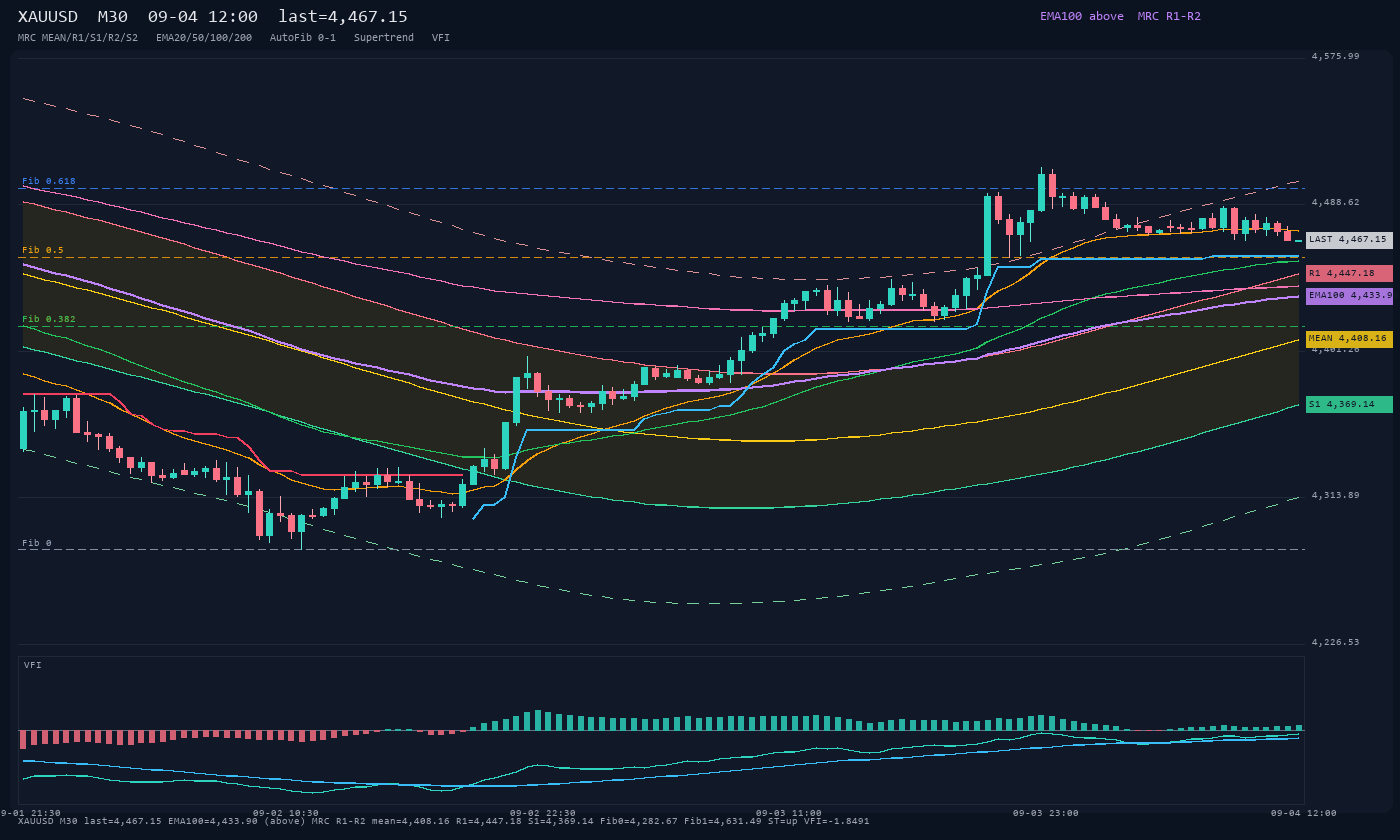This screenshot has width=1400, height=840.
Task: Select the 4,226.53 price axis label
Action: click(x=1336, y=642)
